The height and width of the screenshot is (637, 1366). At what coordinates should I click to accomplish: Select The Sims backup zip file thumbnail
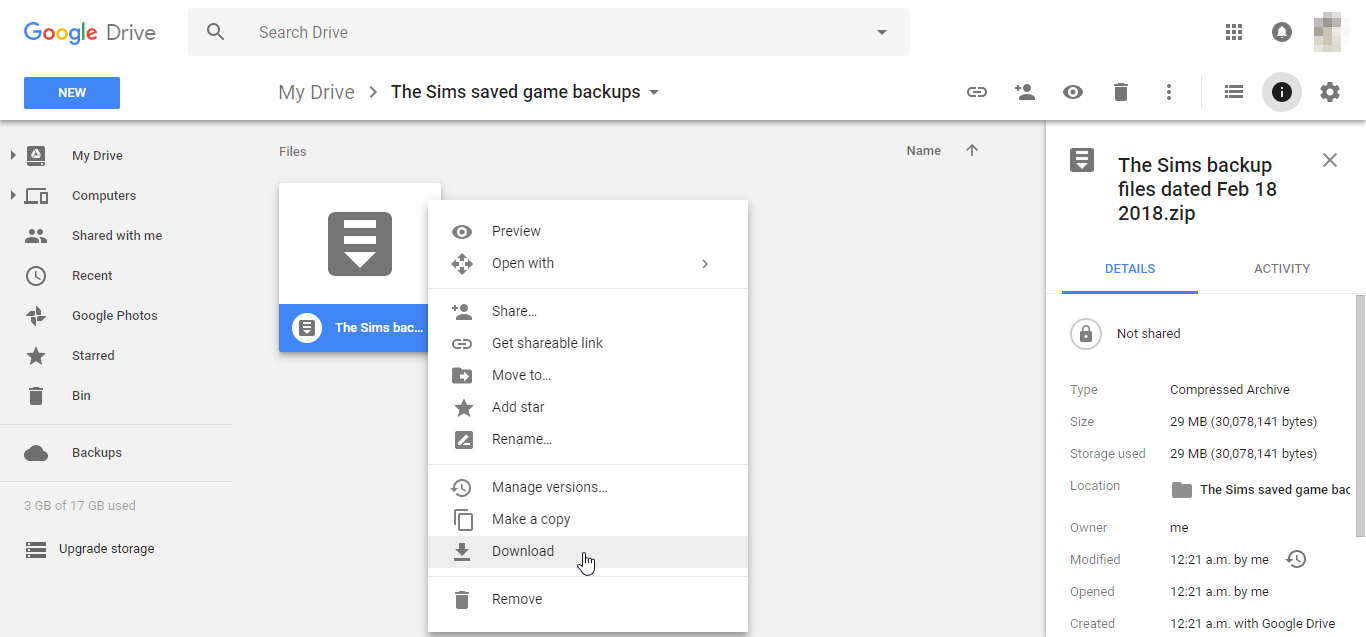[x=360, y=244]
